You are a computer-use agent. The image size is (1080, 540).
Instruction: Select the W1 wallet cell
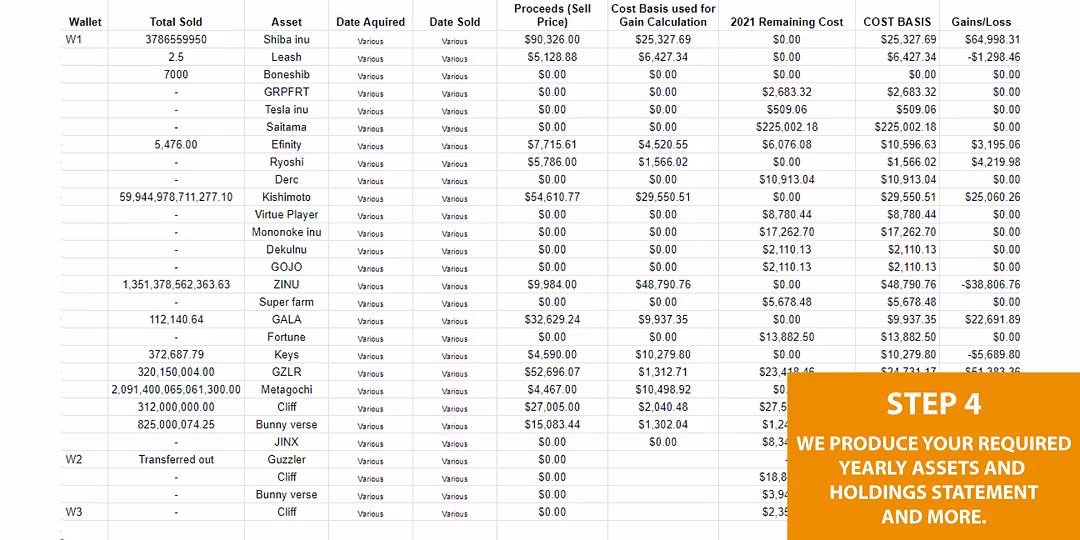[74, 40]
